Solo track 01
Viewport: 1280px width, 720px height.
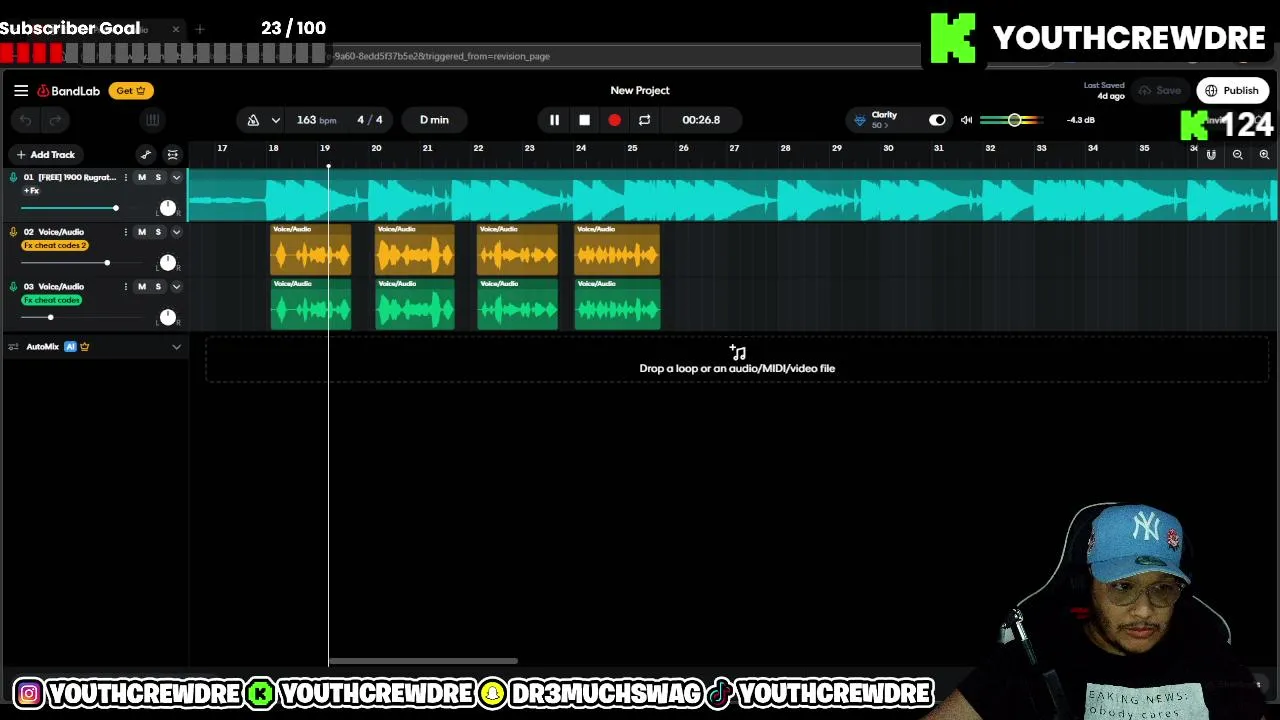click(x=157, y=178)
